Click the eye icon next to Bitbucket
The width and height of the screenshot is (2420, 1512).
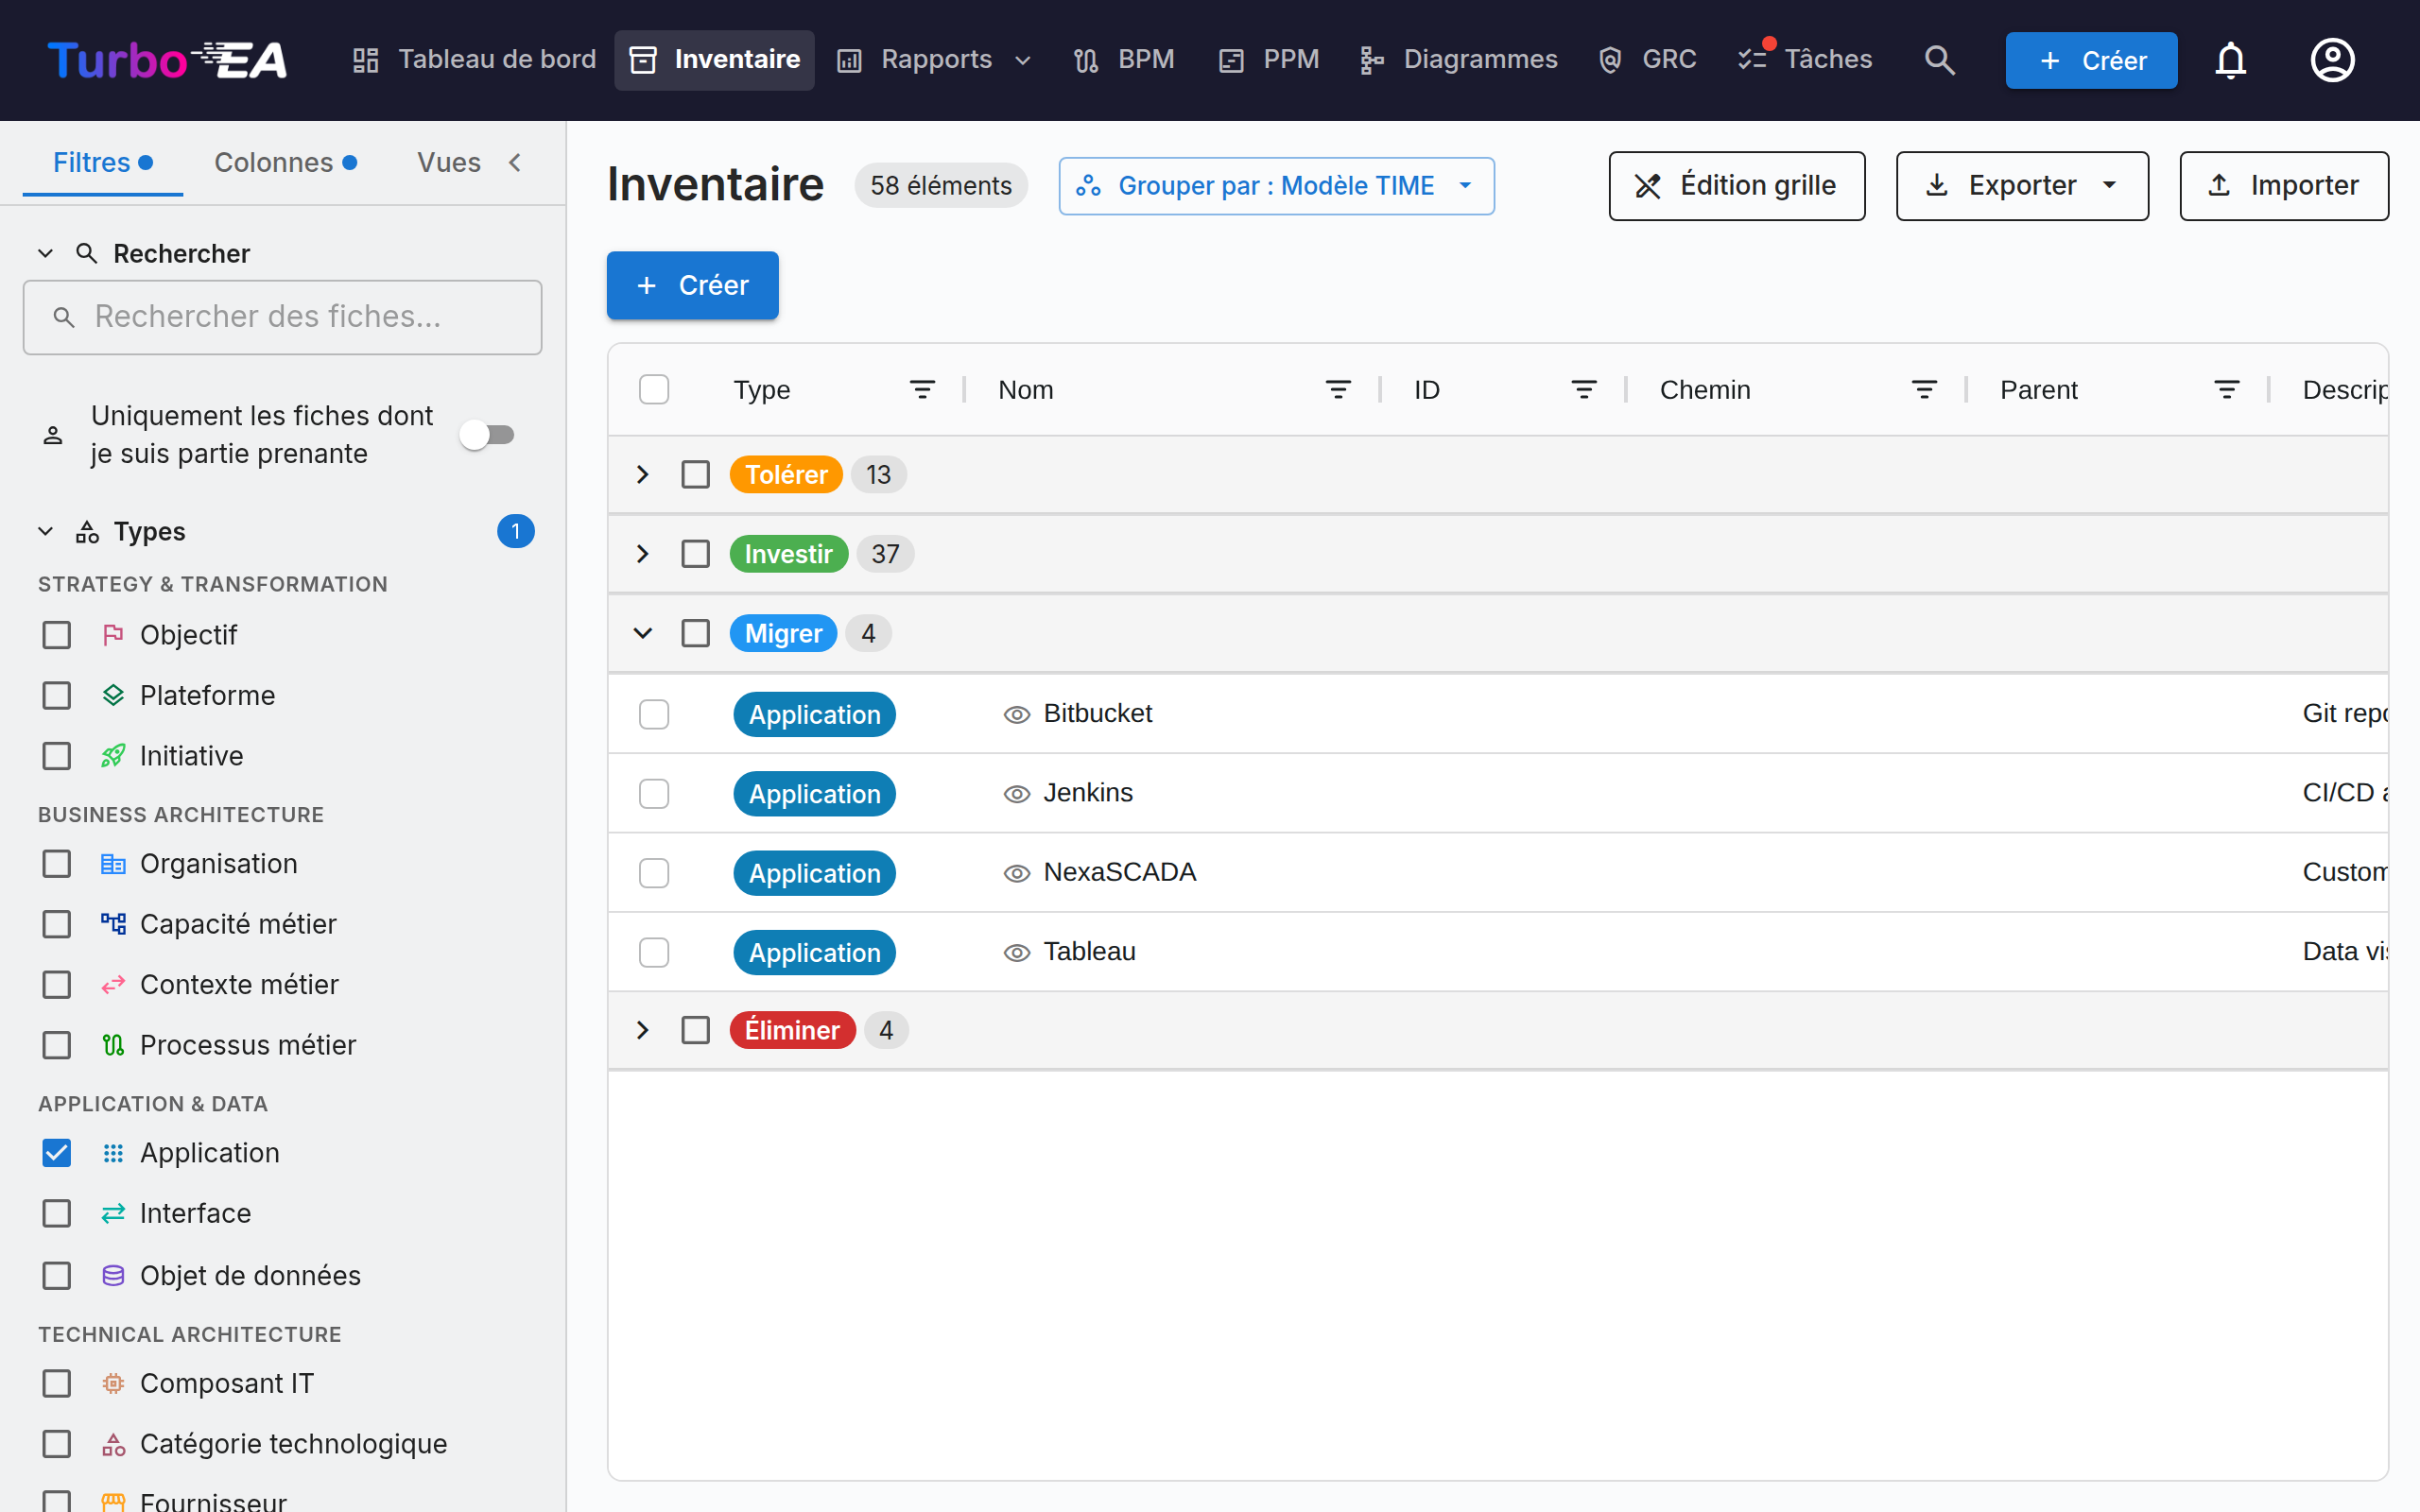click(x=1016, y=714)
